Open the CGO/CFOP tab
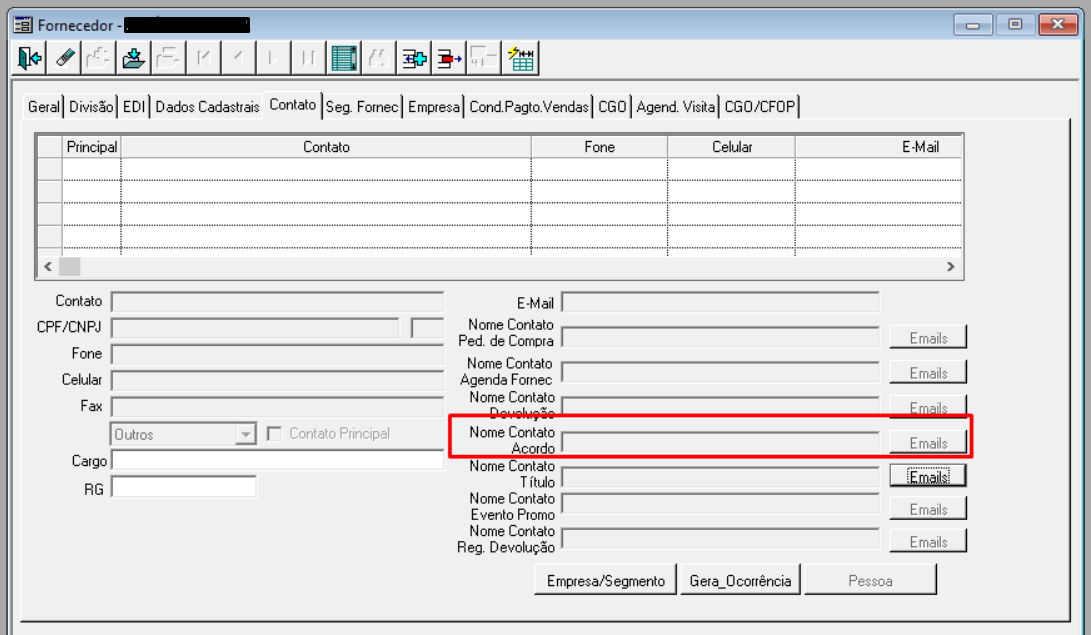Viewport: 1091px width, 635px height. tap(759, 106)
